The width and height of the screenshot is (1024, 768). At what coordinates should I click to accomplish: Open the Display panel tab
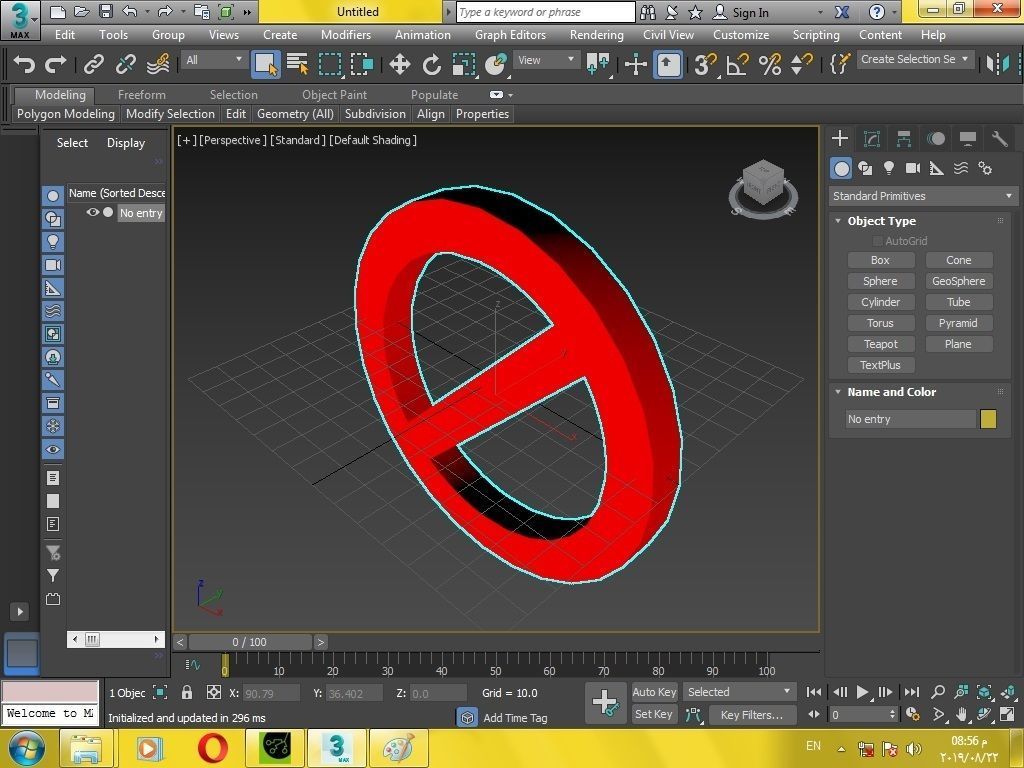click(x=968, y=138)
